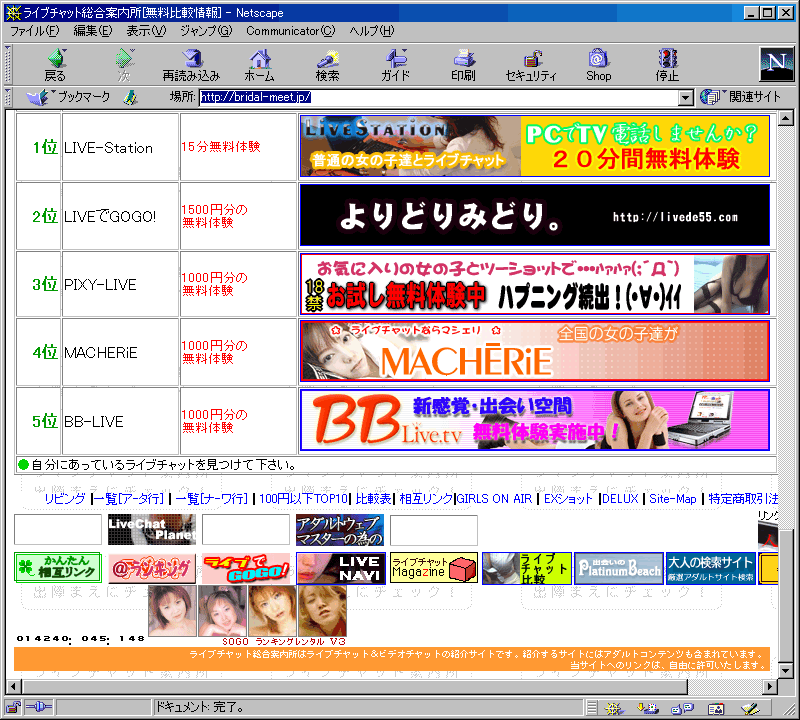Open the Communicator(C) menu

point(291,31)
